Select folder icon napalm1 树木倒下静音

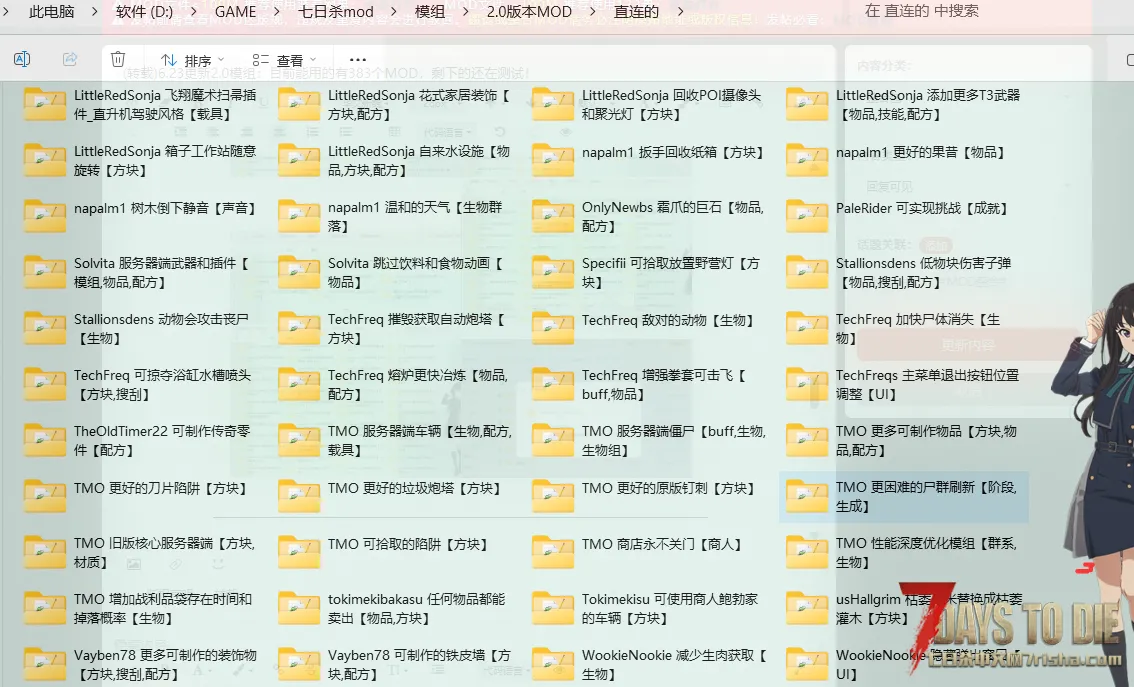pyautogui.click(x=45, y=216)
